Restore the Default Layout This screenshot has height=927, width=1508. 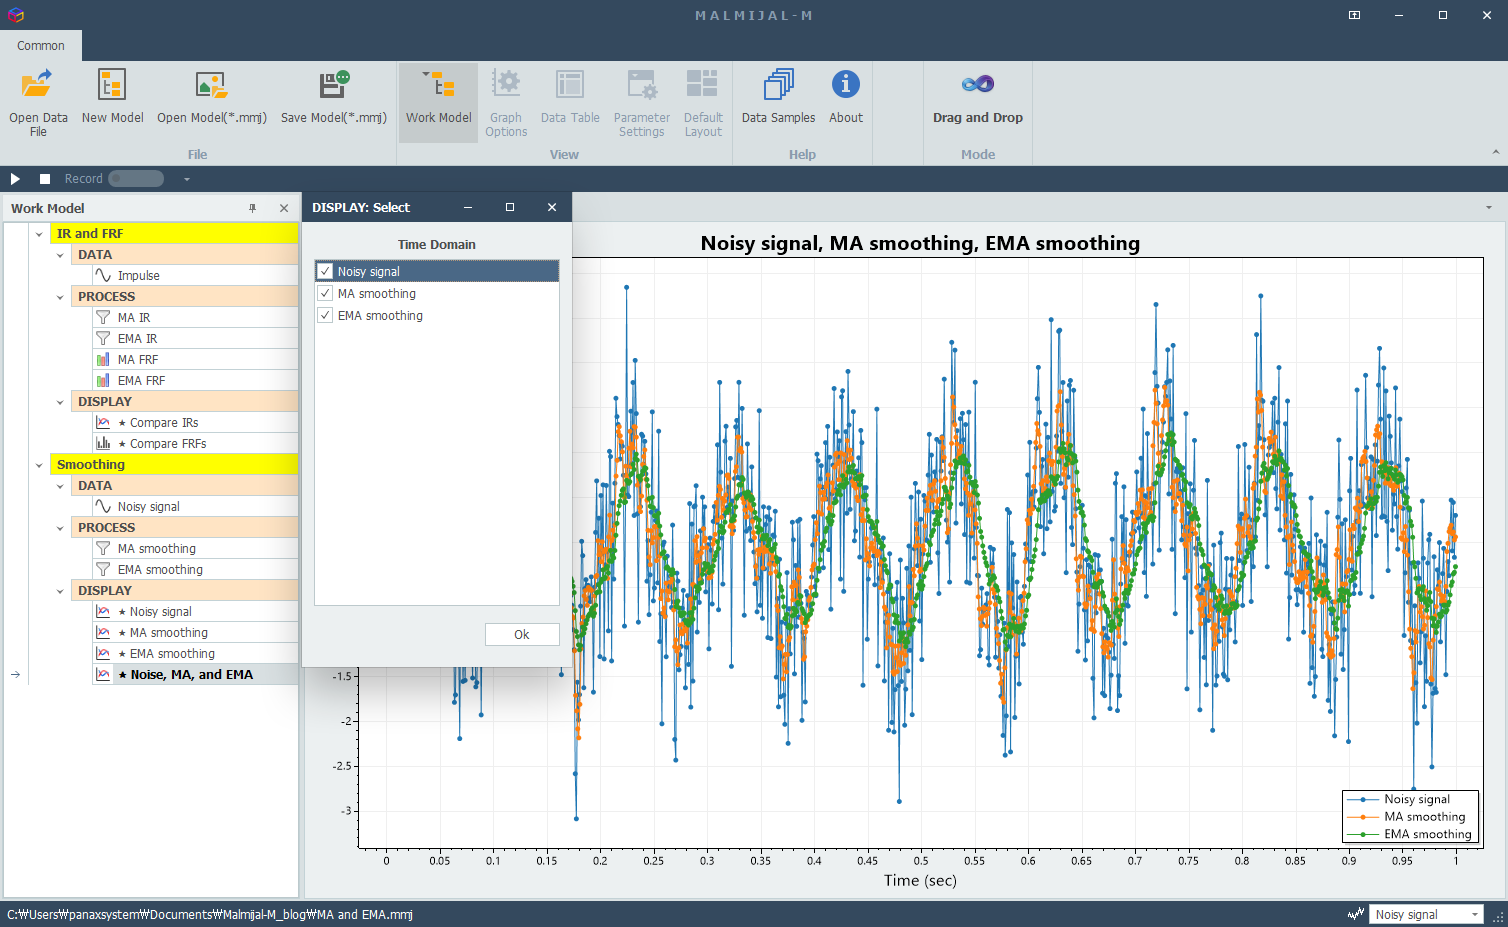[x=703, y=102]
